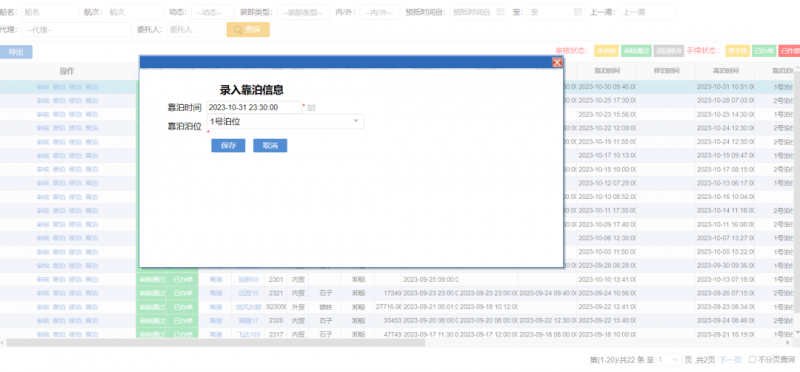Viewport: 800px width, 372px height.
Task: Open the 动态 filter dropdown
Action: (213, 12)
